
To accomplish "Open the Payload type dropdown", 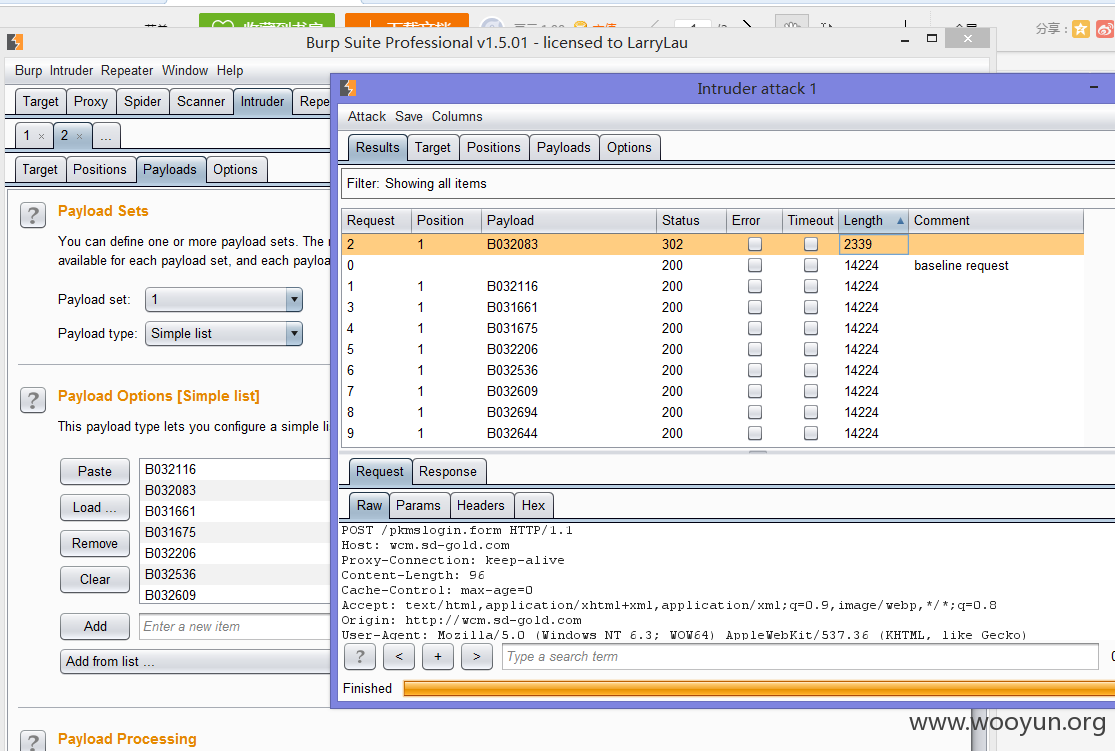I will 224,334.
